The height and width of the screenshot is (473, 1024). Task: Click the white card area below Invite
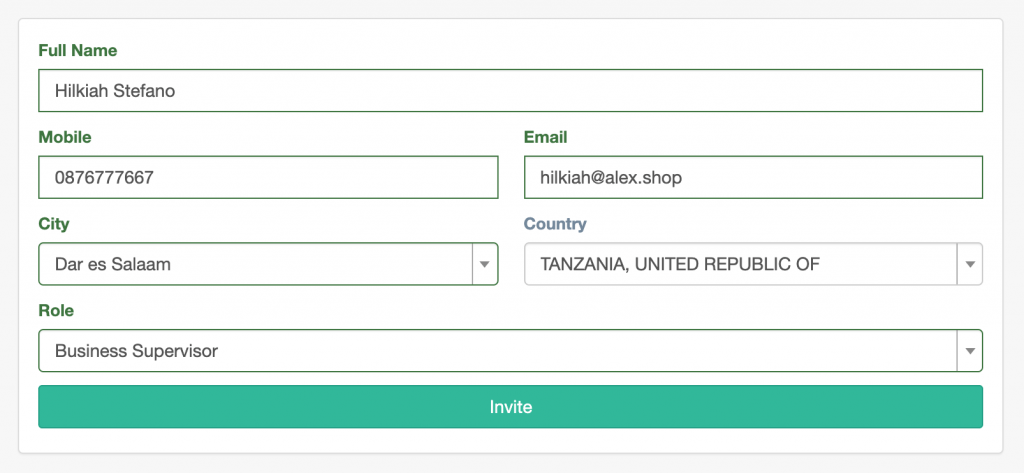[511, 440]
